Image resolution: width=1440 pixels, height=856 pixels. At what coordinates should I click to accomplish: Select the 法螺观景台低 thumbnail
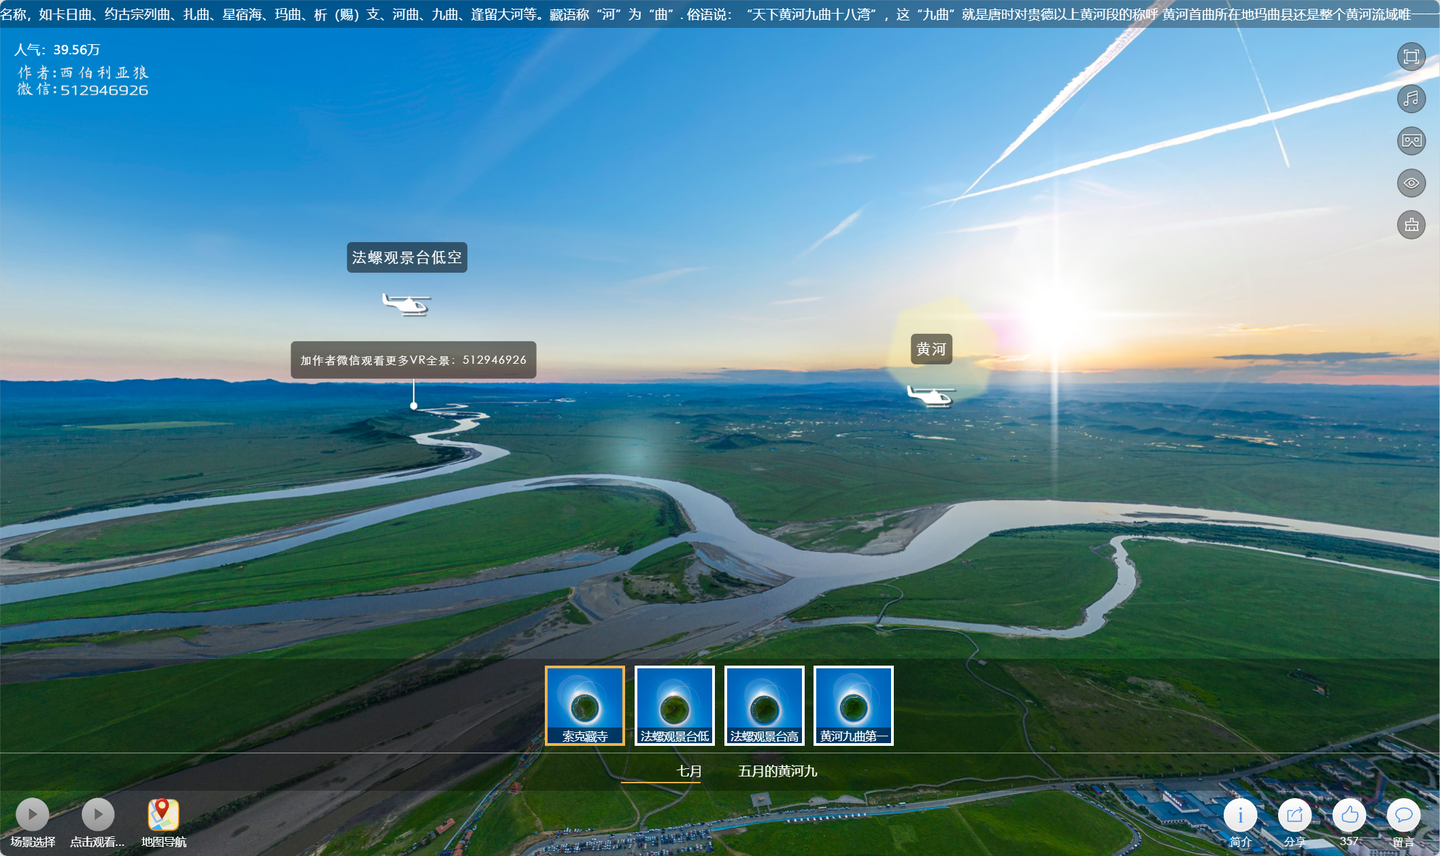click(x=675, y=706)
